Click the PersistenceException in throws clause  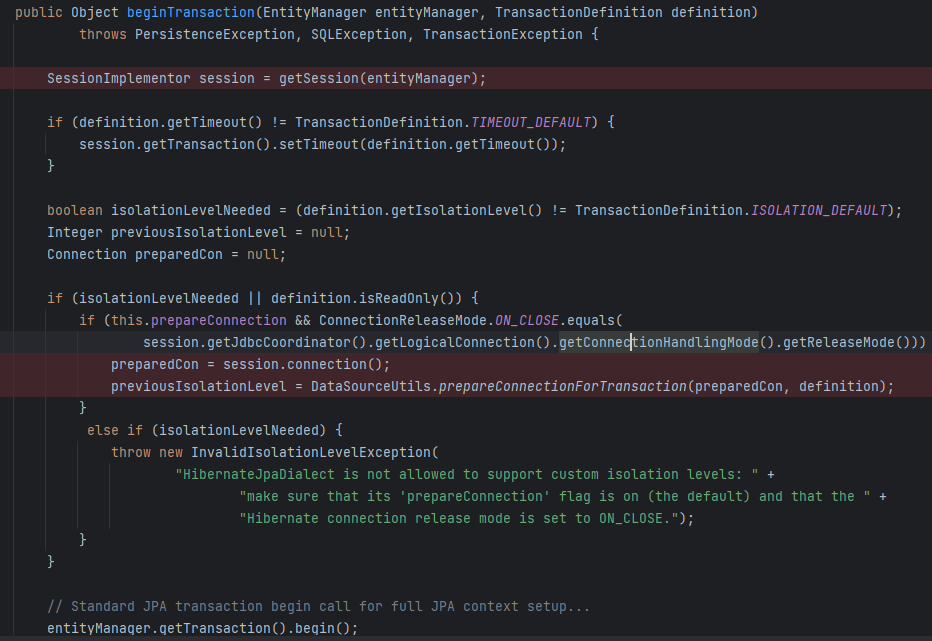[215, 34]
